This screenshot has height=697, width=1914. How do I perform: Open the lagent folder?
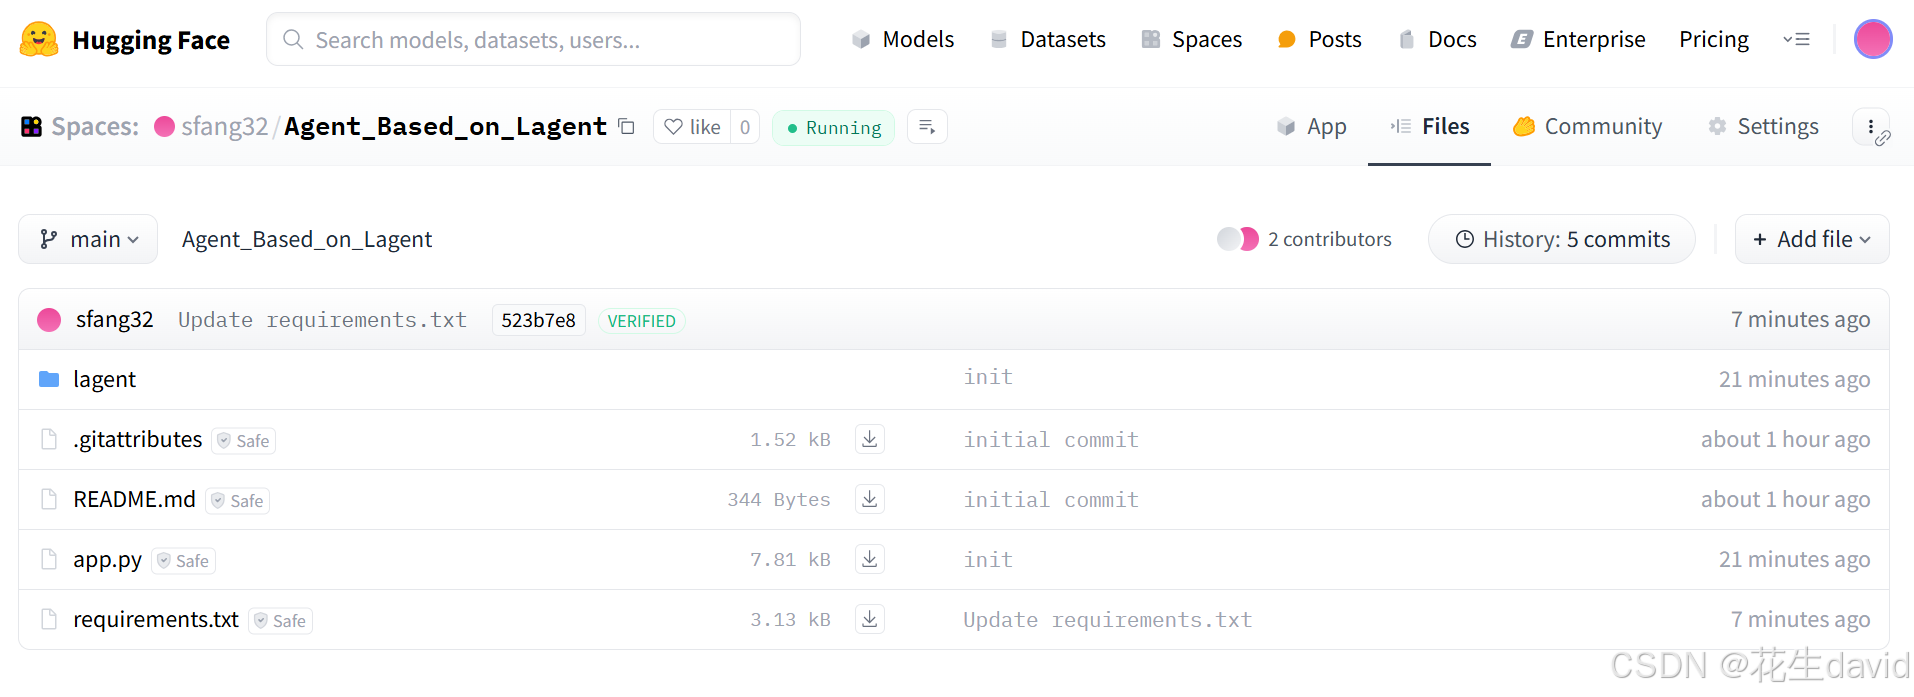click(104, 380)
